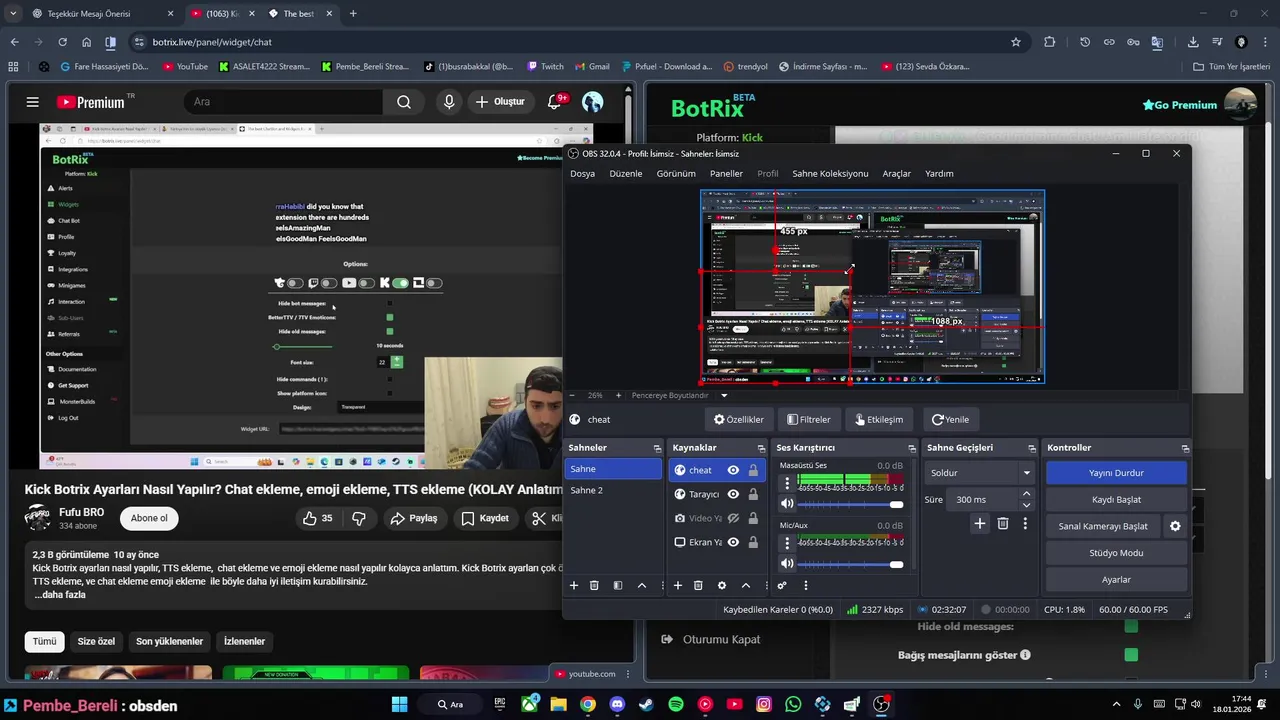Move source up in Kaynaklar toolbar

746,585
